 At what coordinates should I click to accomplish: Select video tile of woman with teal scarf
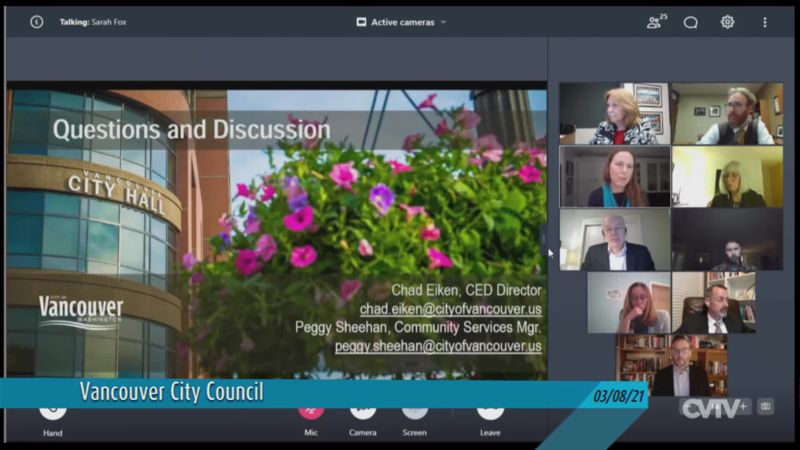(x=614, y=177)
